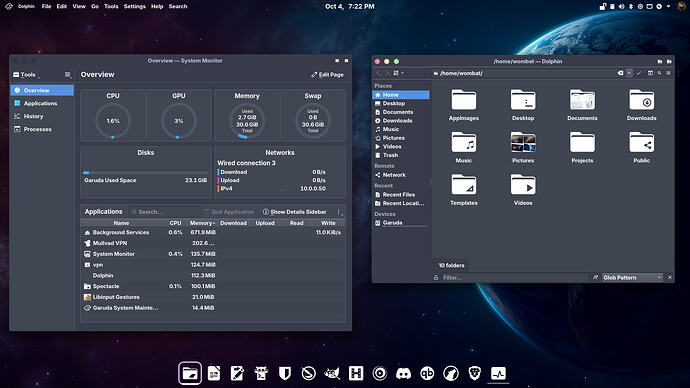Viewport: 690px width, 388px height.
Task: Open the volume tray icon
Action: click(621, 6)
